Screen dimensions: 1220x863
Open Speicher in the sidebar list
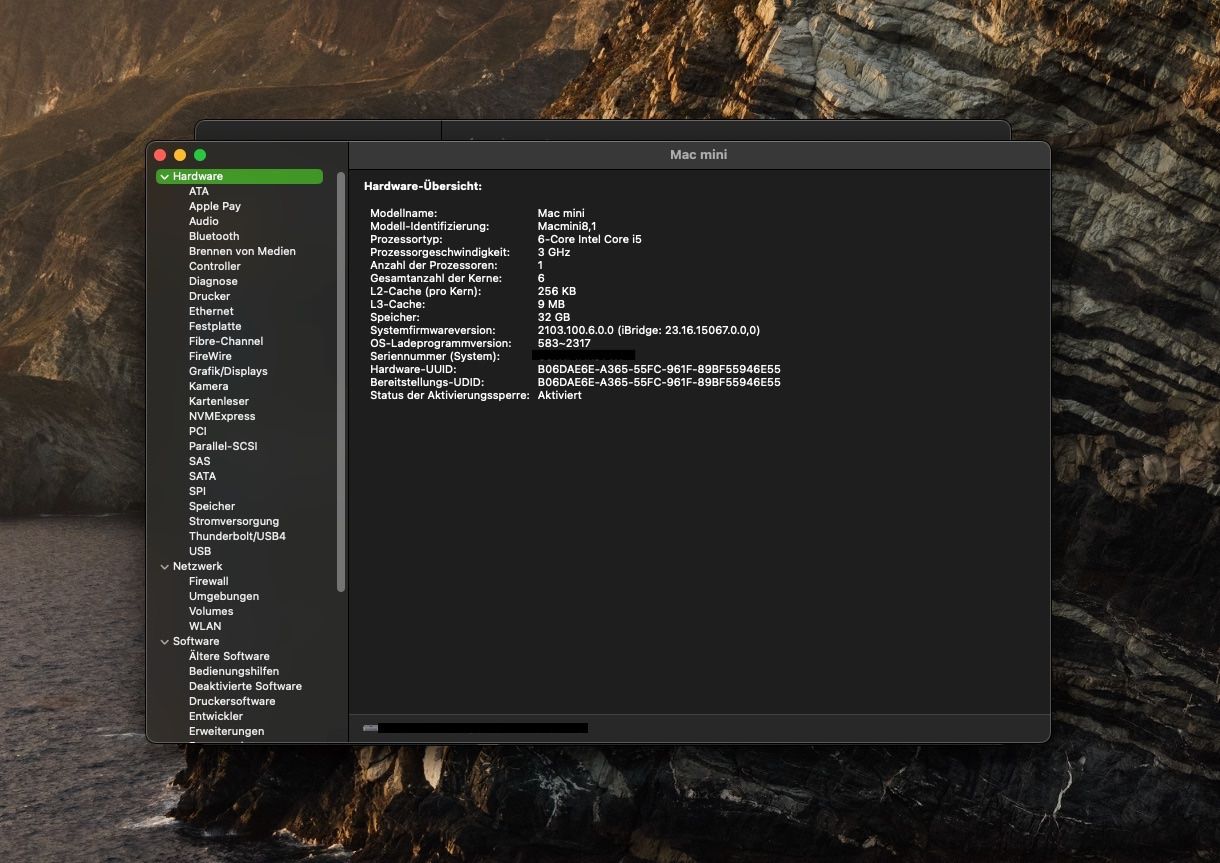[x=212, y=506]
